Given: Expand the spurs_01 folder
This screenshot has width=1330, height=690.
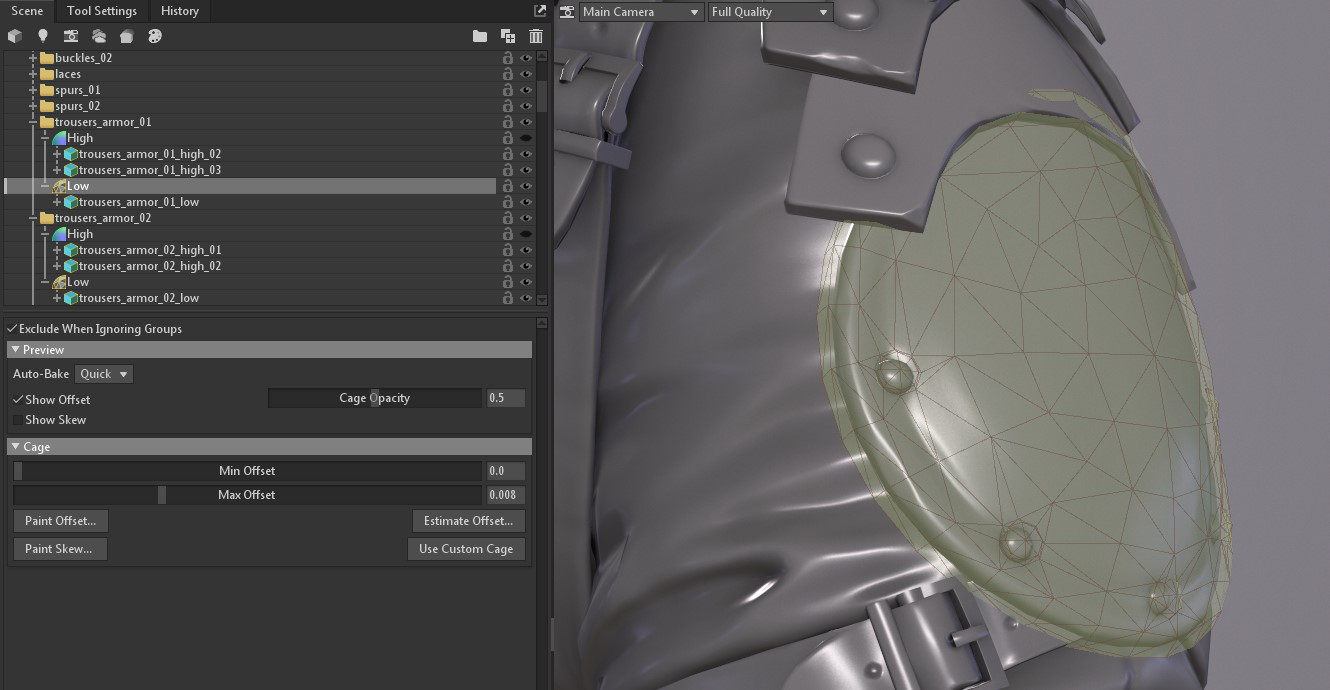Looking at the screenshot, I should click(33, 90).
